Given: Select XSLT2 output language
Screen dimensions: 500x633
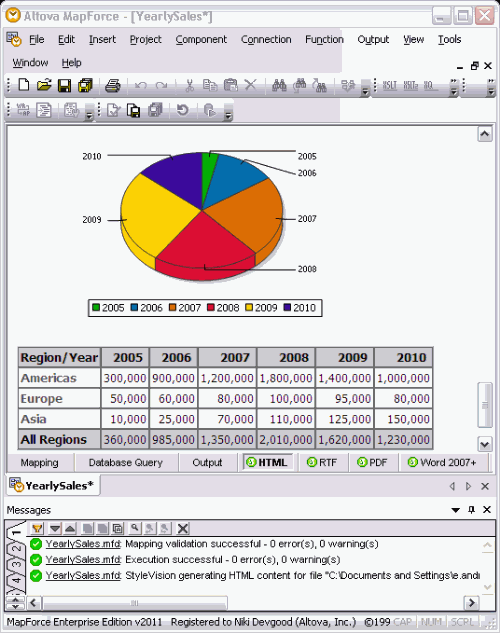Looking at the screenshot, I should 411,85.
